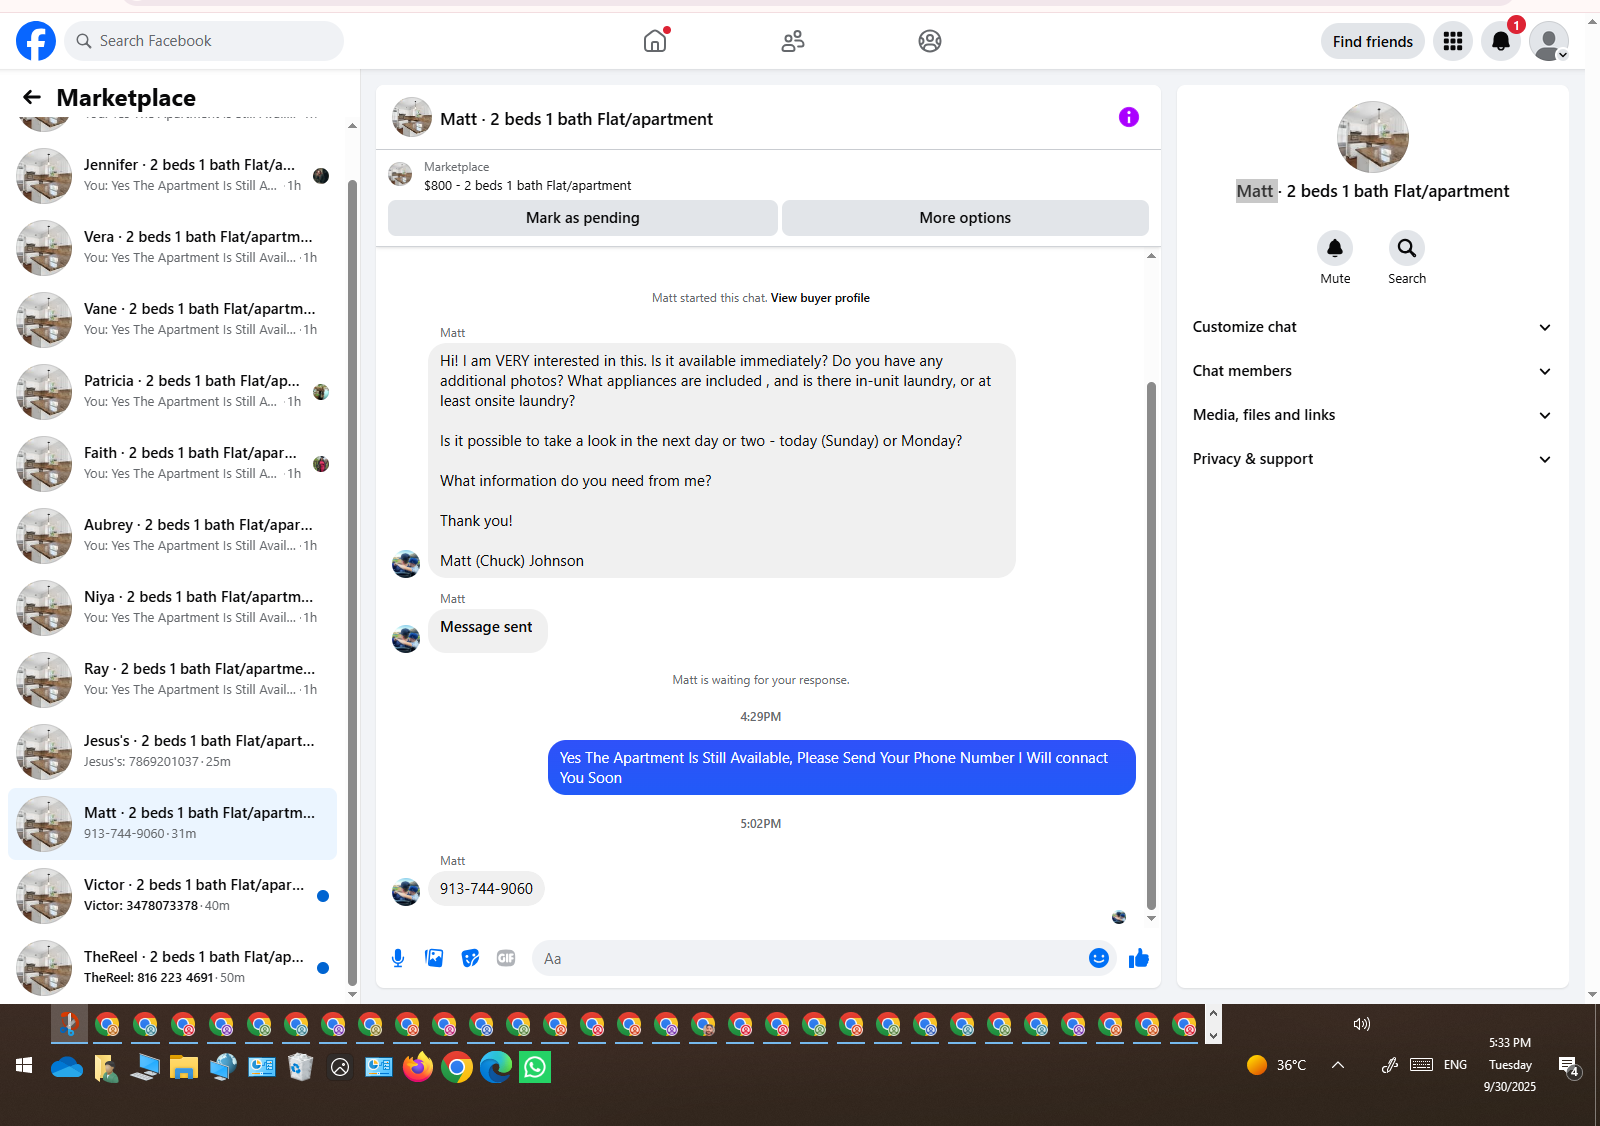Select Matt's conversation in the chat list

(172, 824)
